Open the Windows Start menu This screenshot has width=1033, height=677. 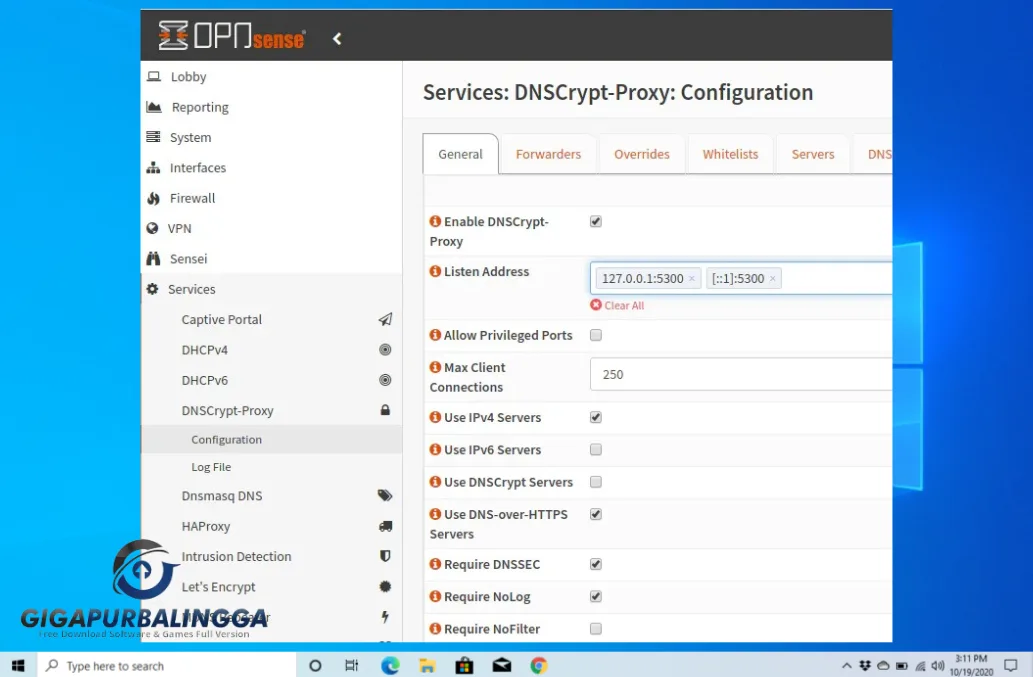click(18, 665)
